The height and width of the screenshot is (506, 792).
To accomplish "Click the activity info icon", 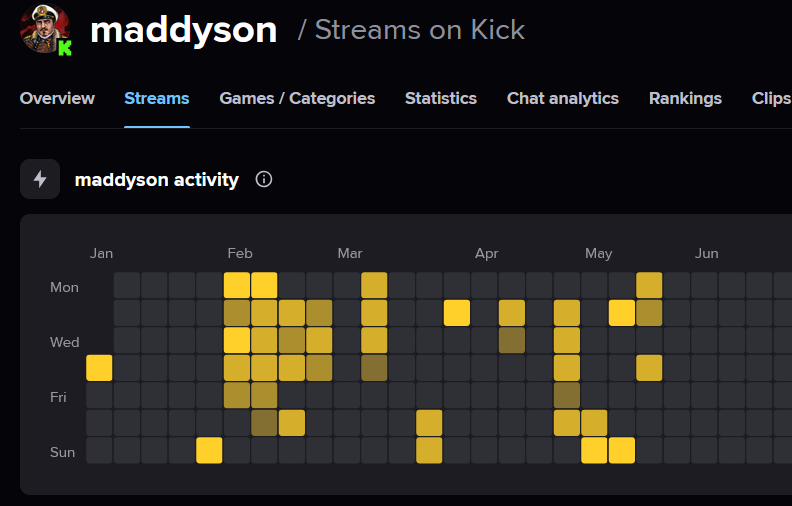I will (264, 179).
